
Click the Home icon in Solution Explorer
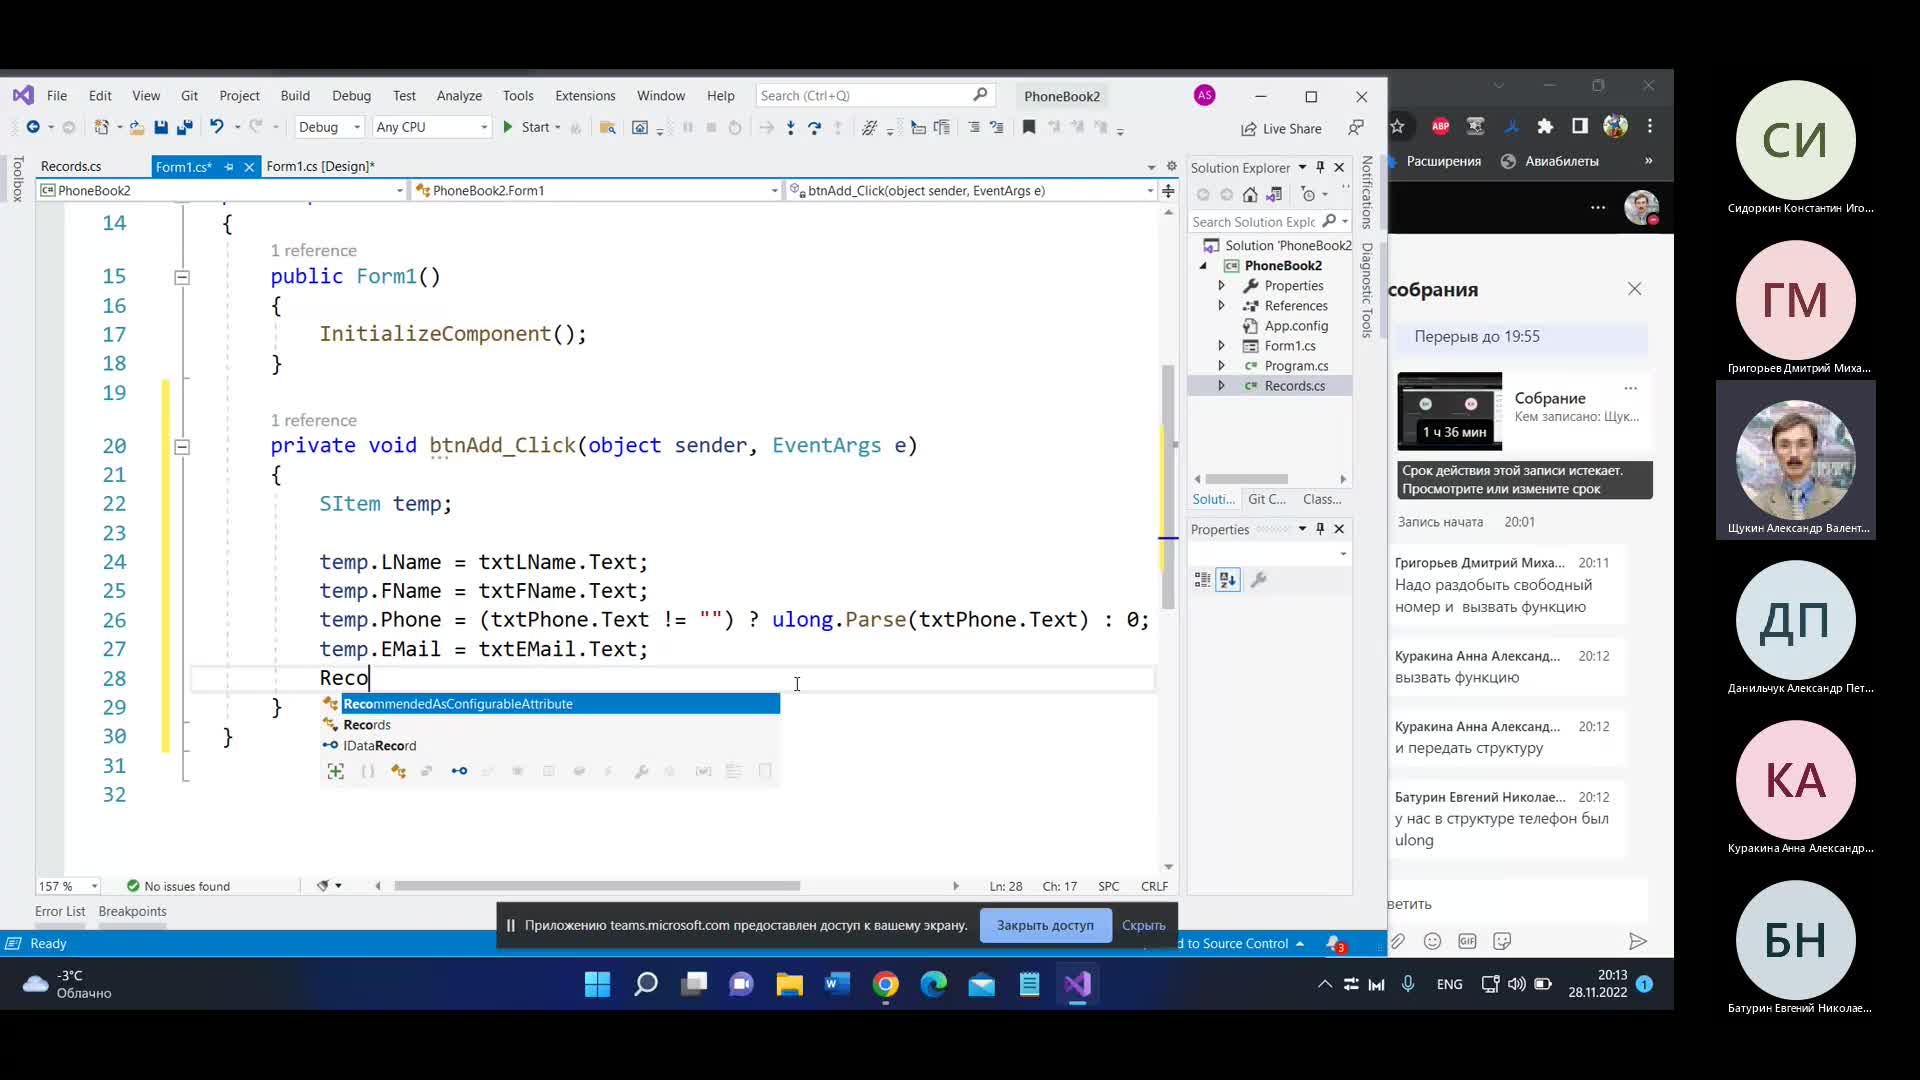[1250, 195]
